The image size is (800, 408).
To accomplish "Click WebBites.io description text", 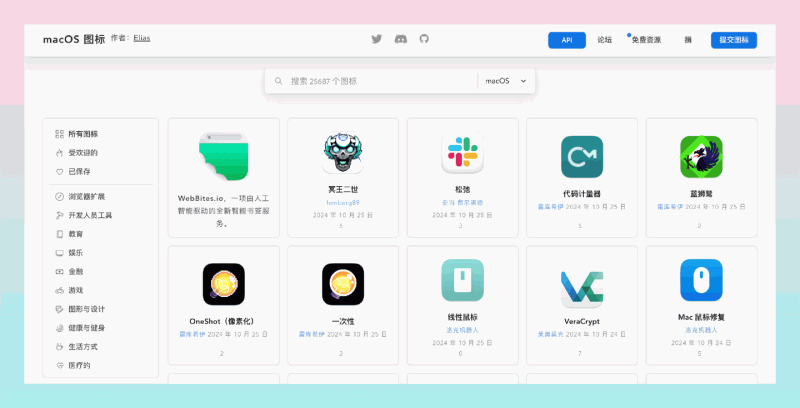I will [x=223, y=211].
